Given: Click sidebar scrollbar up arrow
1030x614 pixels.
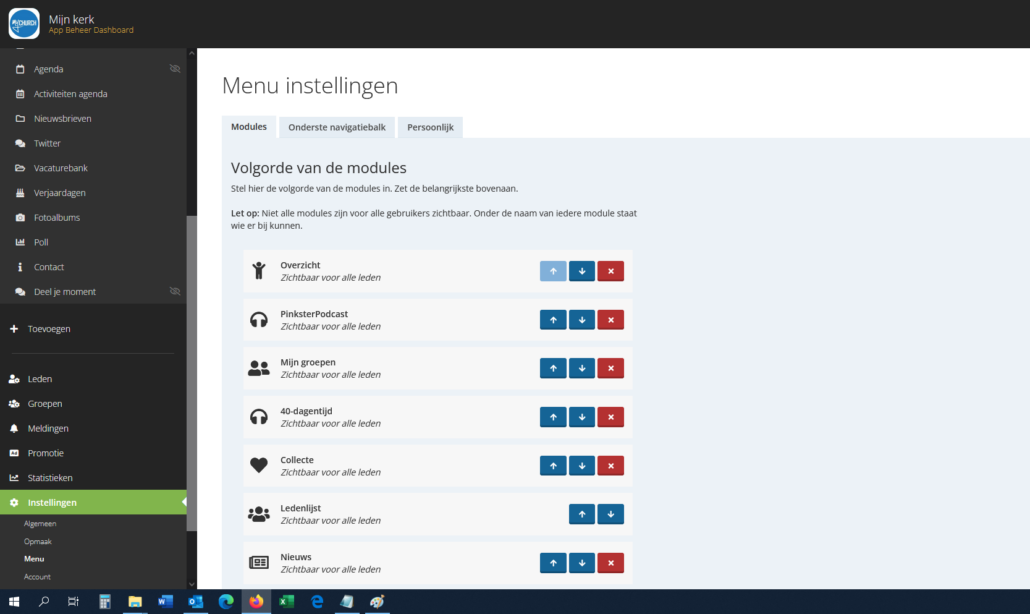Looking at the screenshot, I should point(192,53).
